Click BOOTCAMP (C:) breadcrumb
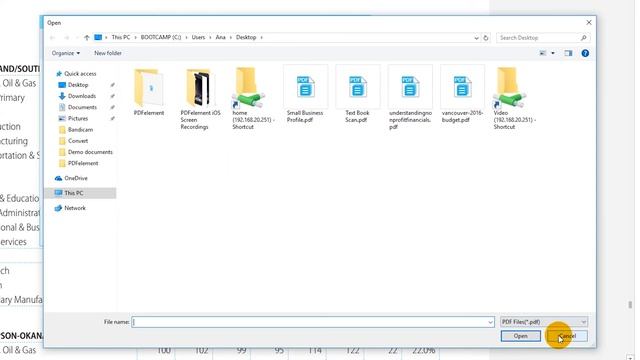 tap(161, 37)
